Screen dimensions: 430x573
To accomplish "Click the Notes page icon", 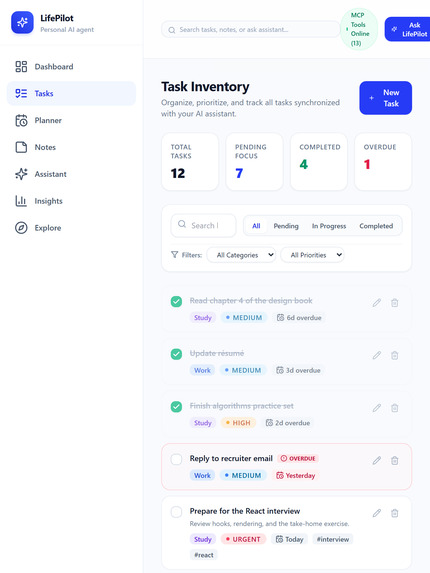I will 21,147.
